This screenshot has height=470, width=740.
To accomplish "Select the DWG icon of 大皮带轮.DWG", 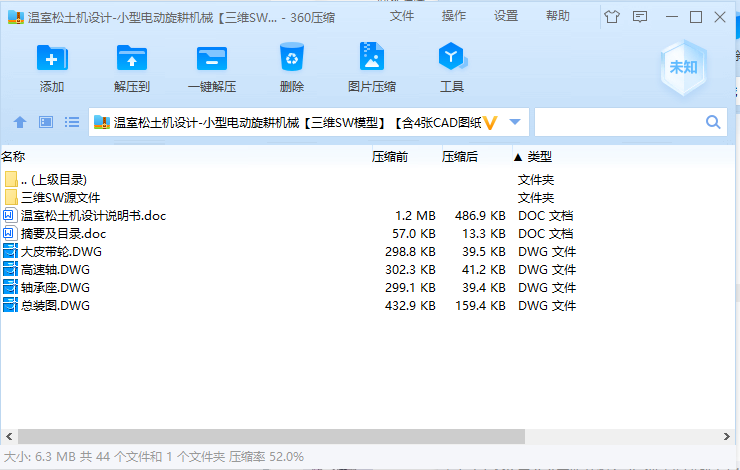I will tap(10, 251).
